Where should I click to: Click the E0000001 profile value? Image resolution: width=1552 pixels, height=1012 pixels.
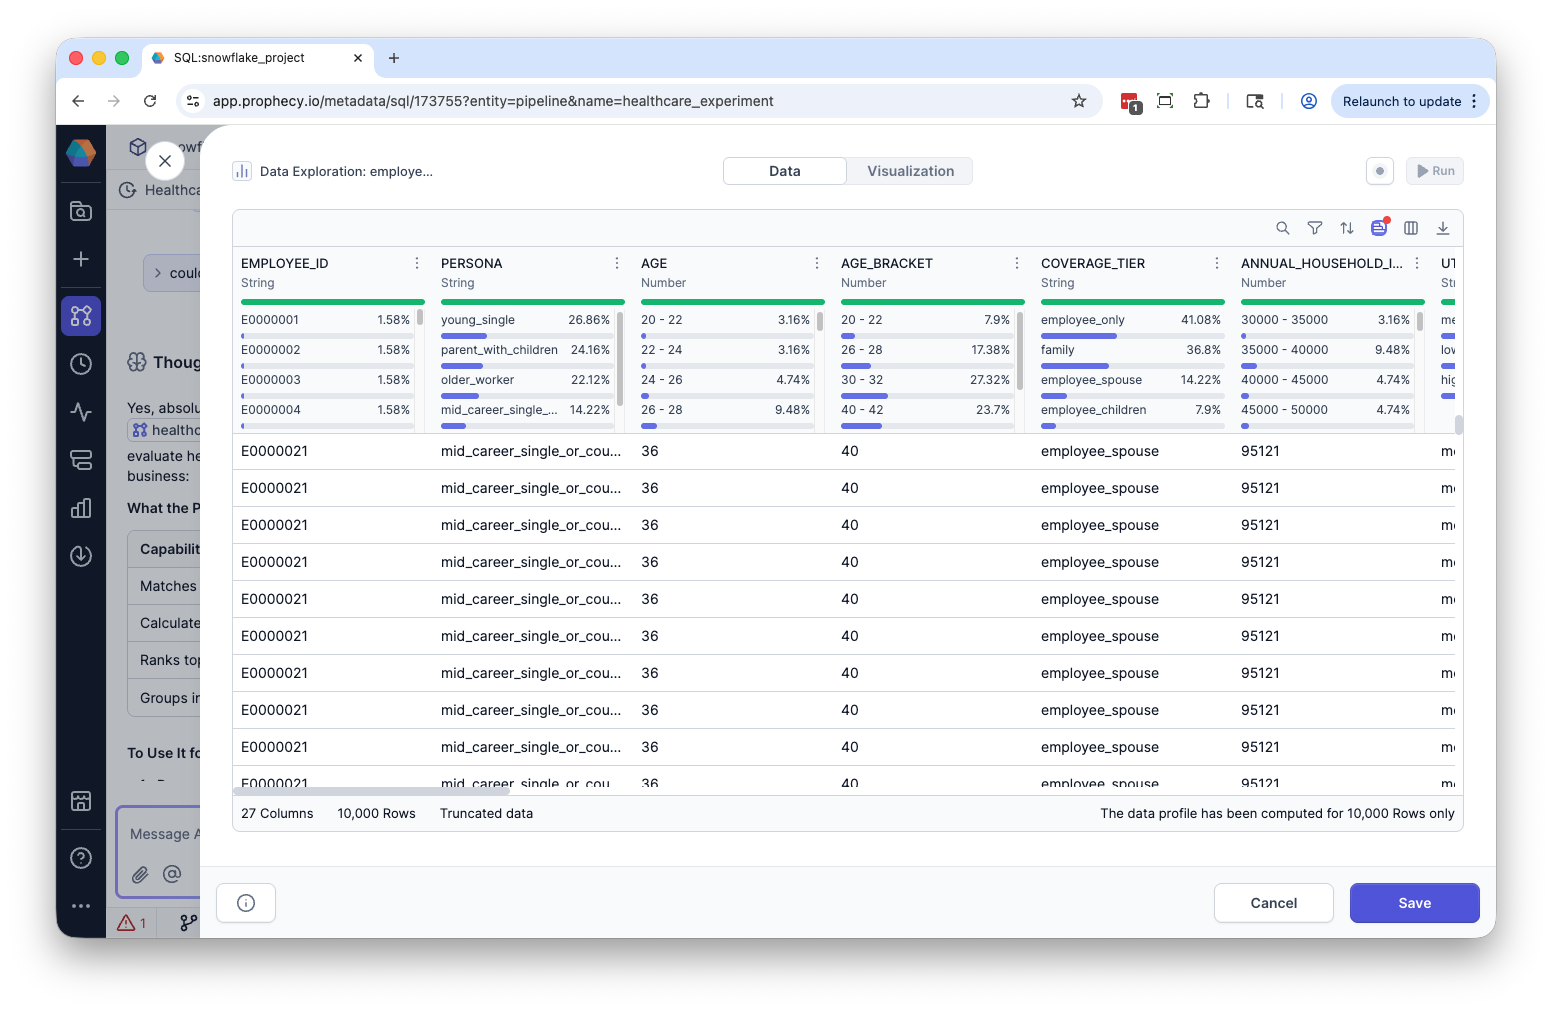pos(270,320)
